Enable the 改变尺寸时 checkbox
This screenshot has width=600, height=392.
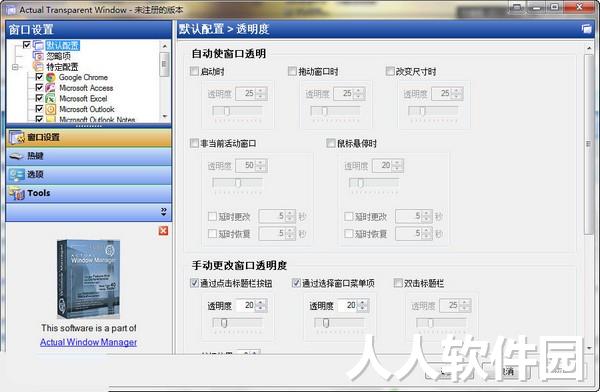coord(390,71)
